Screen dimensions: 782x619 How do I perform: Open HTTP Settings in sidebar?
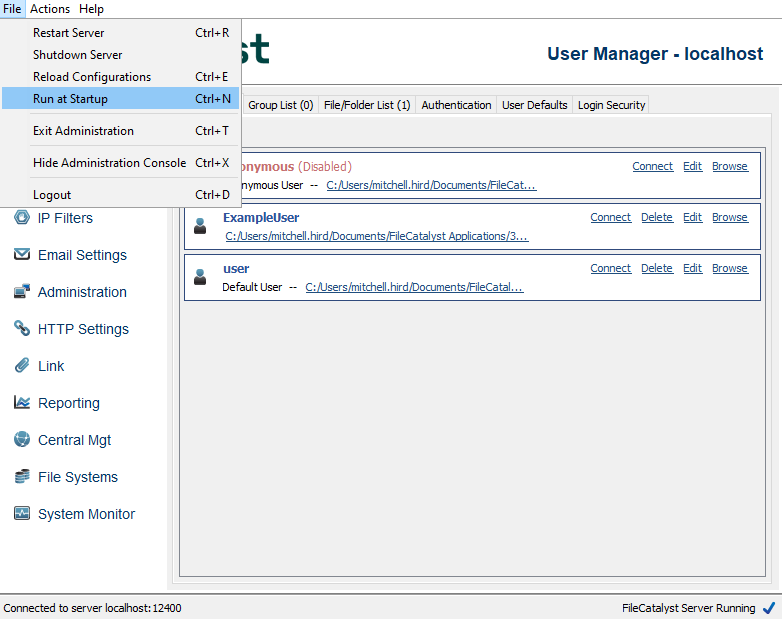[83, 329]
